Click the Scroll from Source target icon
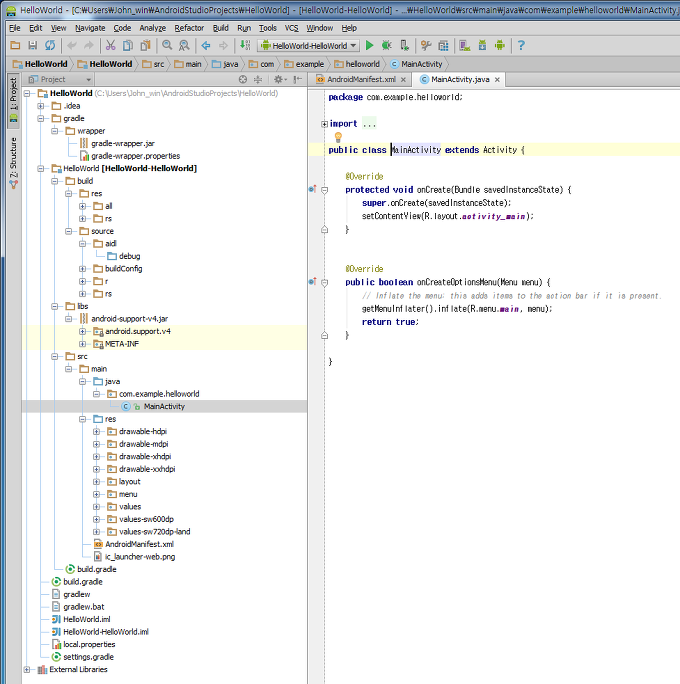The width and height of the screenshot is (680, 684). pyautogui.click(x=243, y=79)
